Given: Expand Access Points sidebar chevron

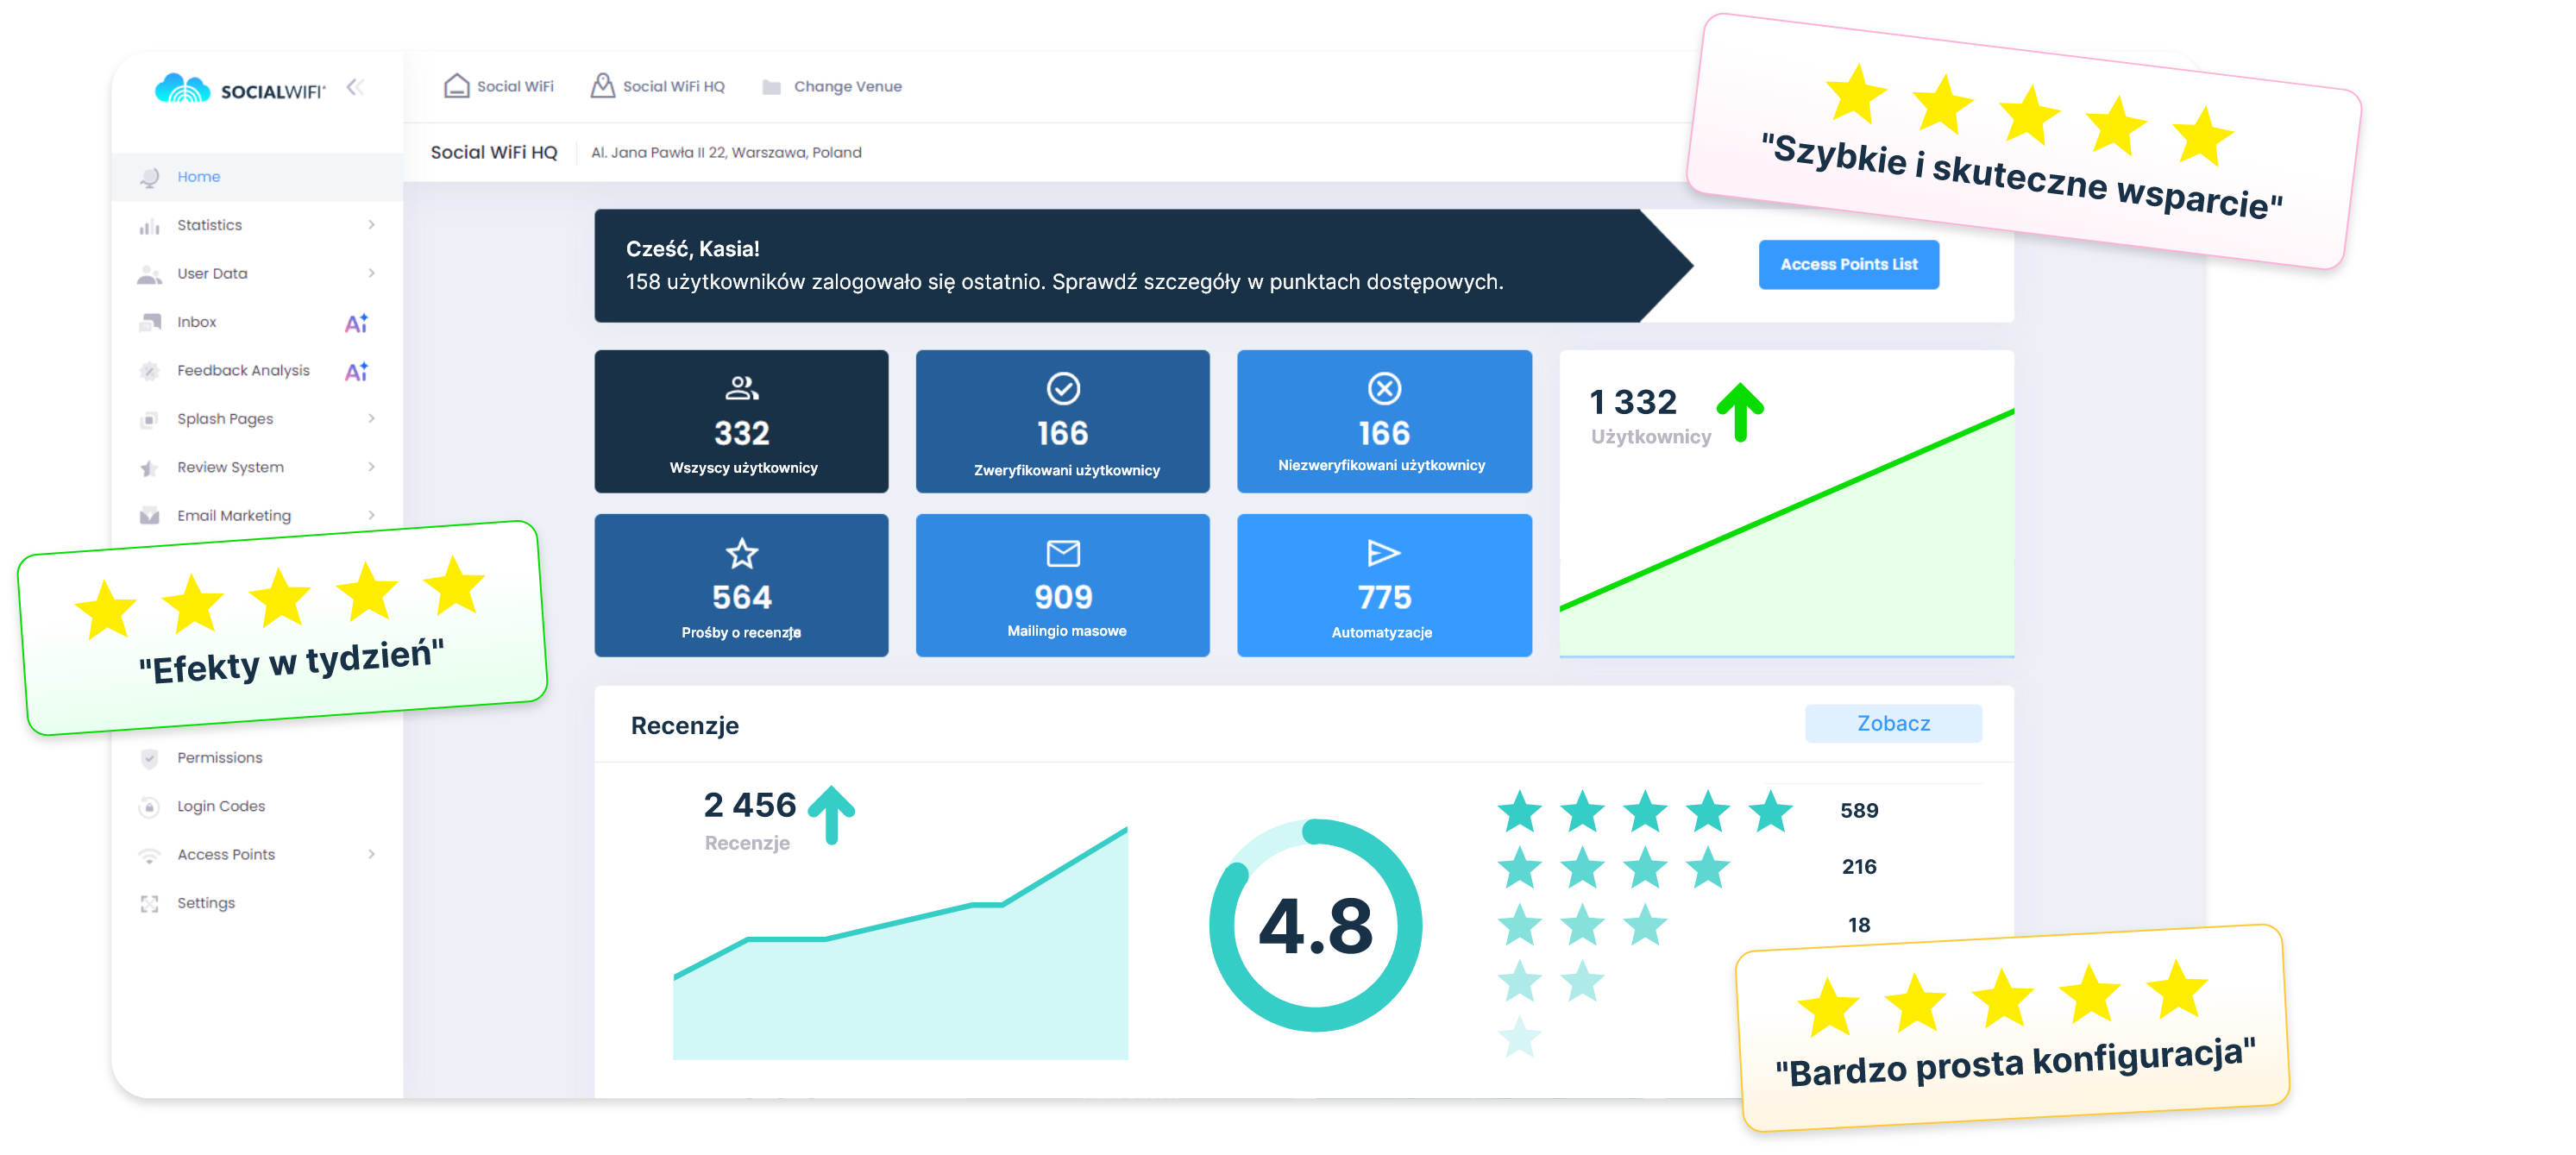Looking at the screenshot, I should 371,854.
